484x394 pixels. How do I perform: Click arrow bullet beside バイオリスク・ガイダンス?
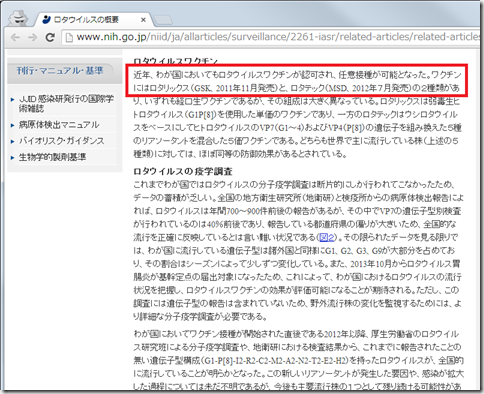tap(12, 141)
